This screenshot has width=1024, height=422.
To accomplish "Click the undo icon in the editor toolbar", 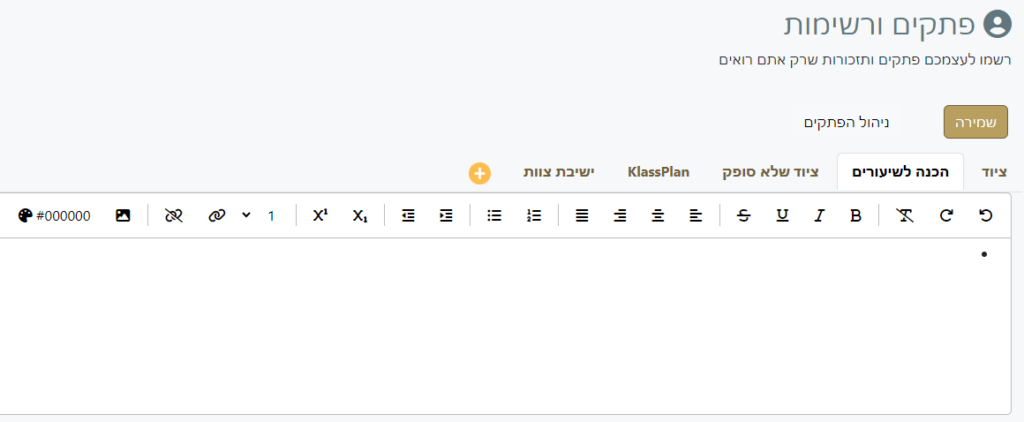I will 986,215.
